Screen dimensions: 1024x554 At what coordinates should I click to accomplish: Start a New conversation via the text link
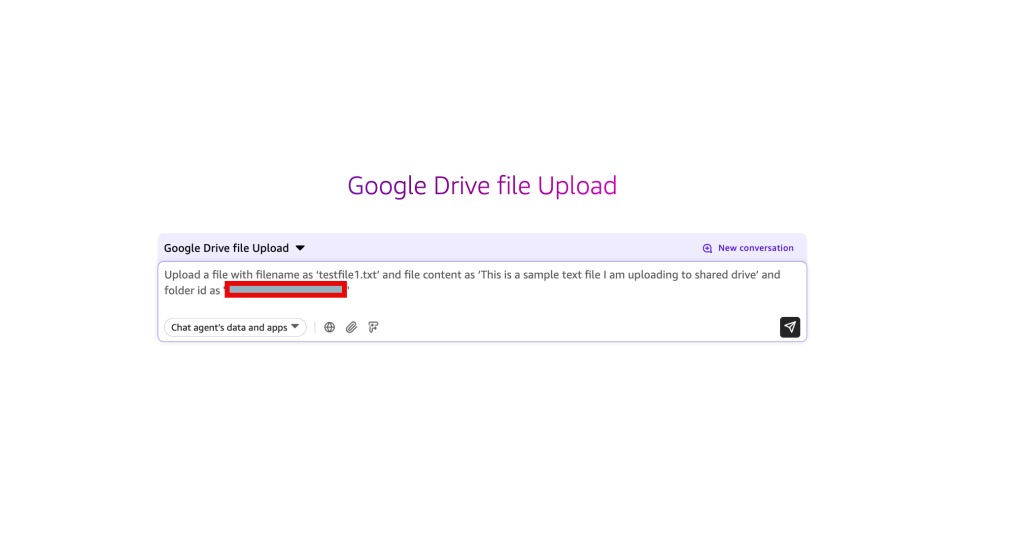coord(755,248)
